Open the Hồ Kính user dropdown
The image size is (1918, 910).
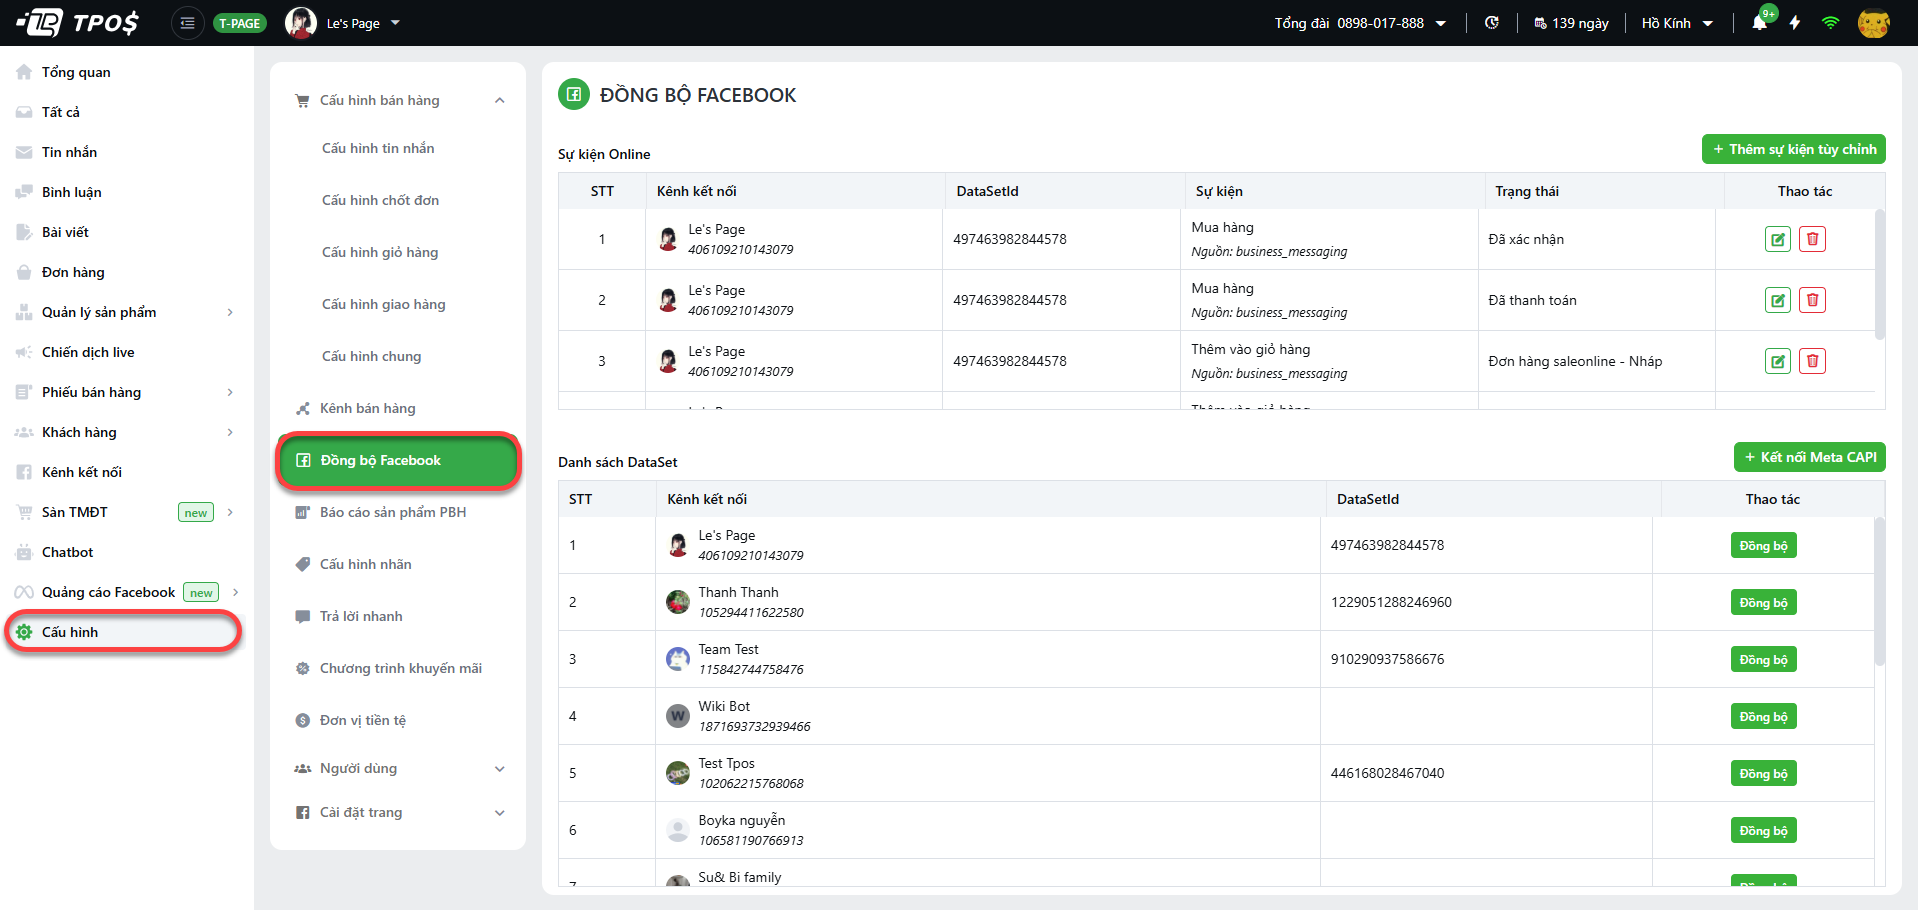click(1677, 23)
